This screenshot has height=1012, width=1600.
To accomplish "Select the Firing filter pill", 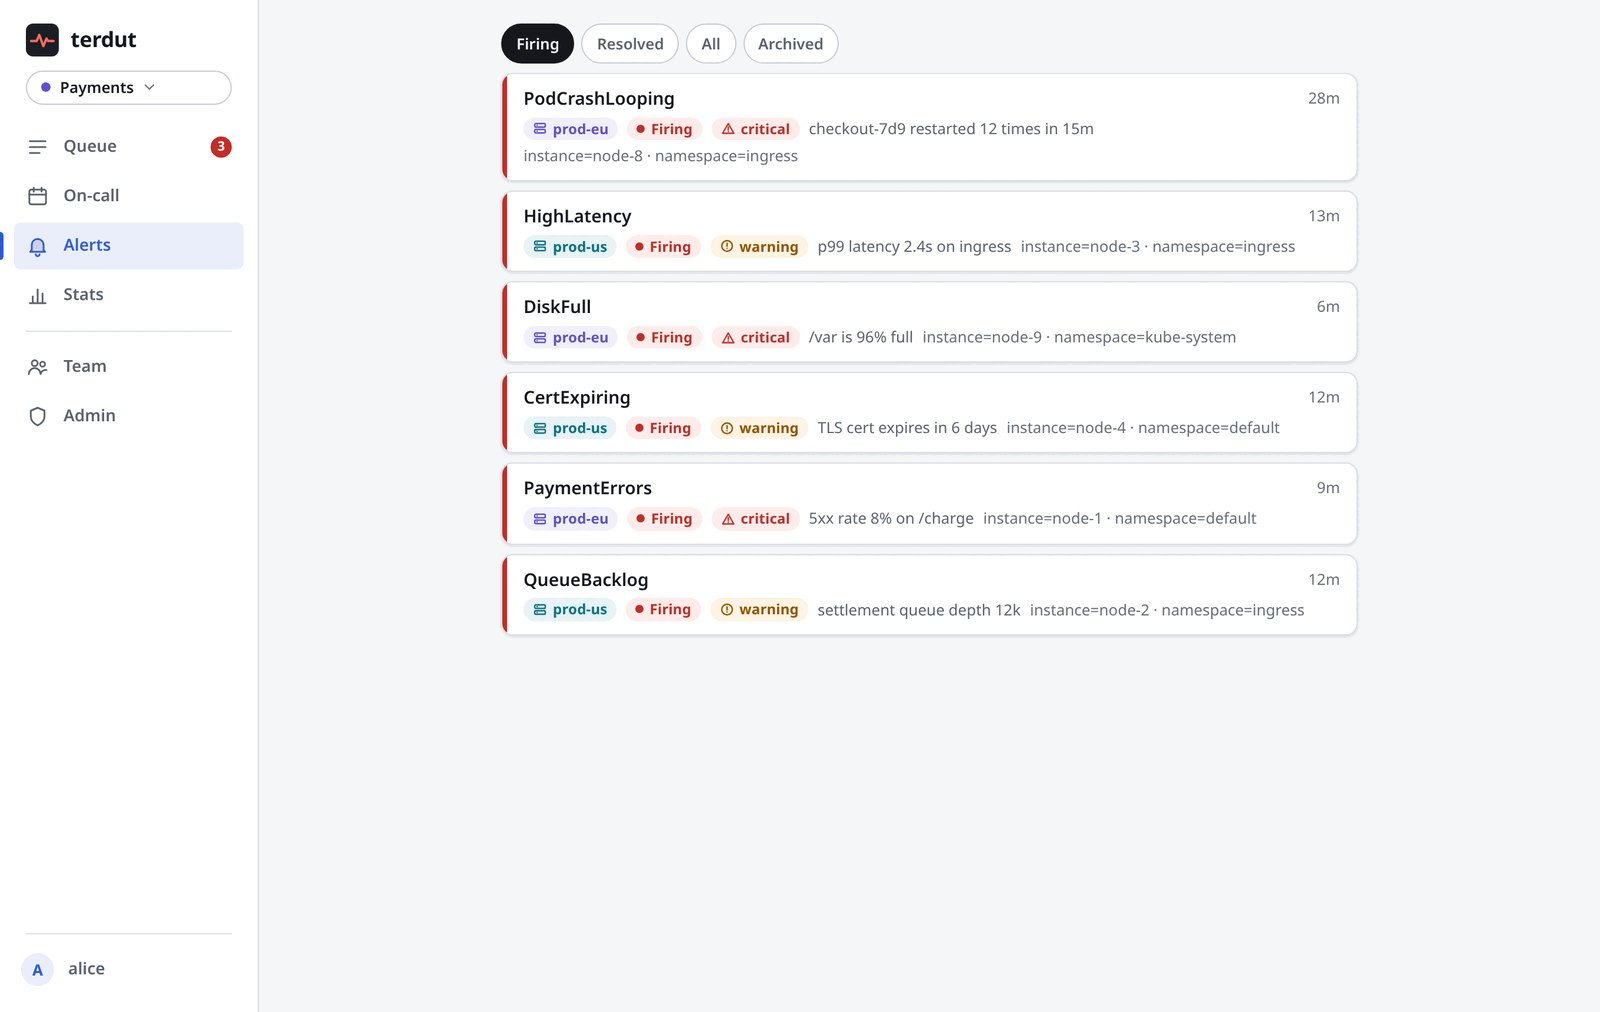I will click(538, 44).
